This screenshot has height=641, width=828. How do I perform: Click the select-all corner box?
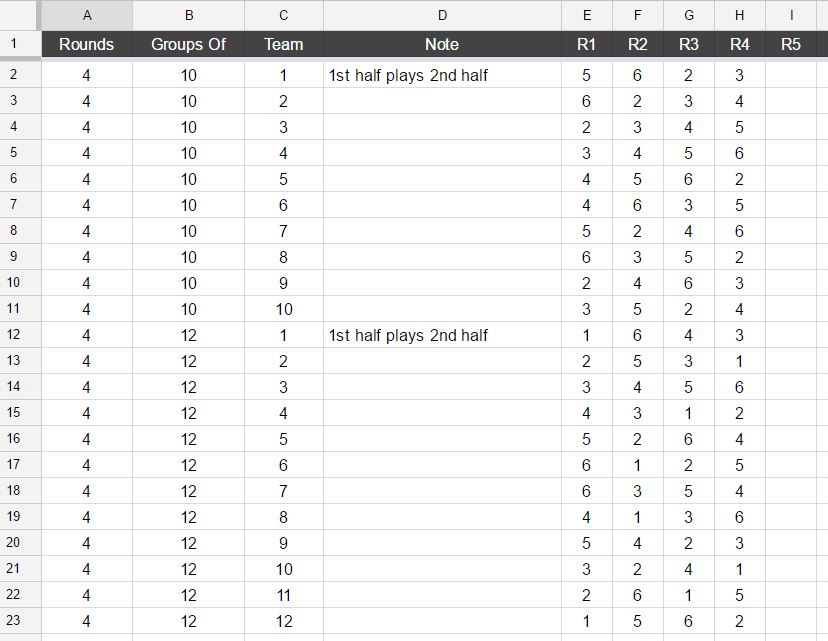tap(18, 15)
